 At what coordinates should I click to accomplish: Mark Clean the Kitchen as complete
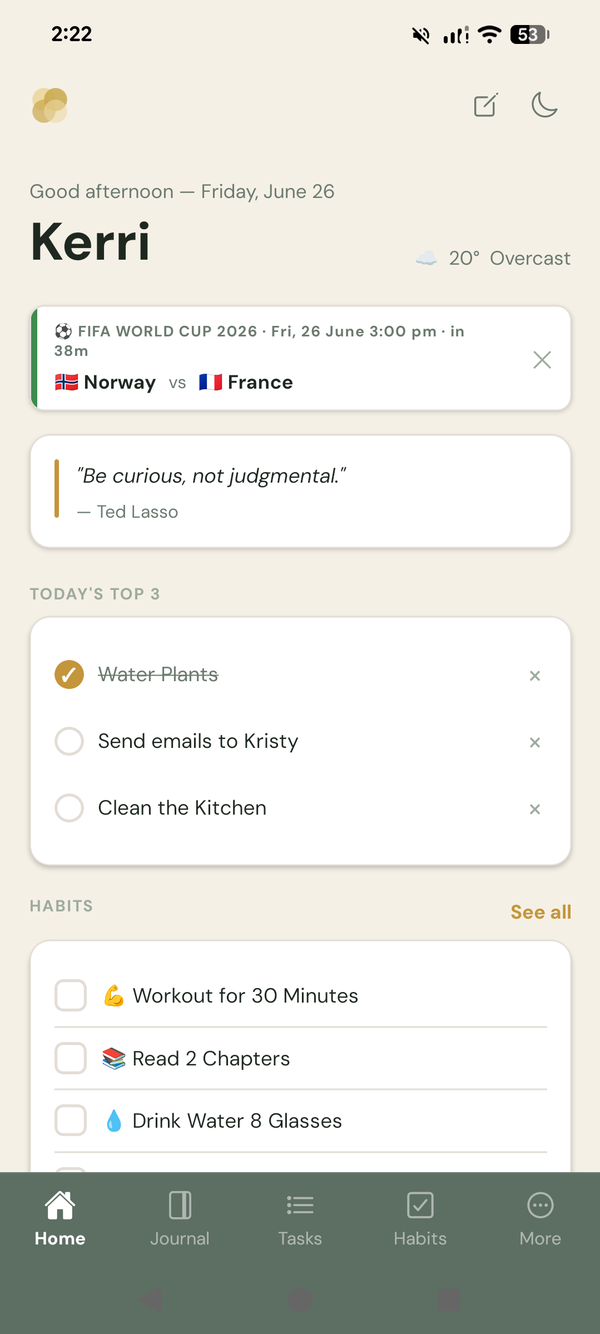point(69,808)
